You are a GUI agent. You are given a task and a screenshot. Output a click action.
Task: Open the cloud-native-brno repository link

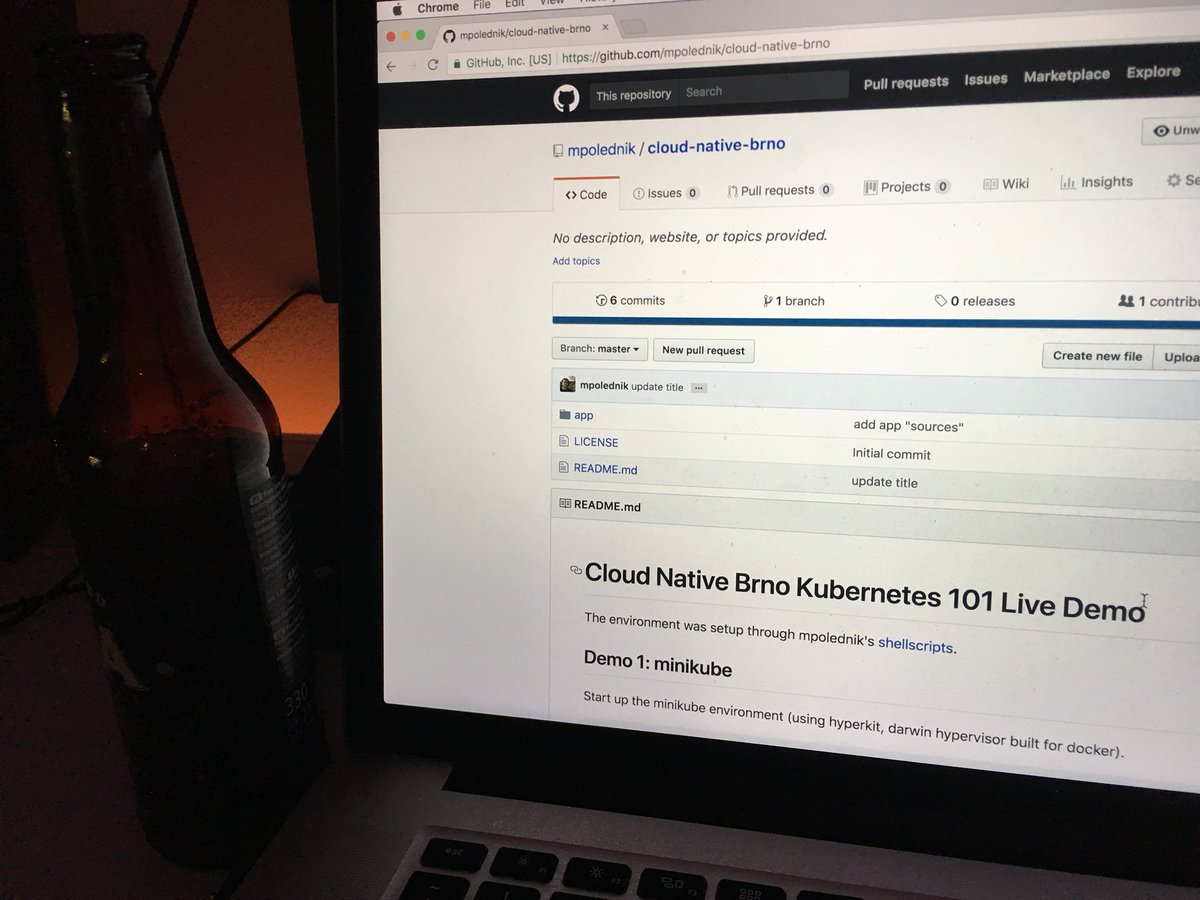[x=716, y=146]
